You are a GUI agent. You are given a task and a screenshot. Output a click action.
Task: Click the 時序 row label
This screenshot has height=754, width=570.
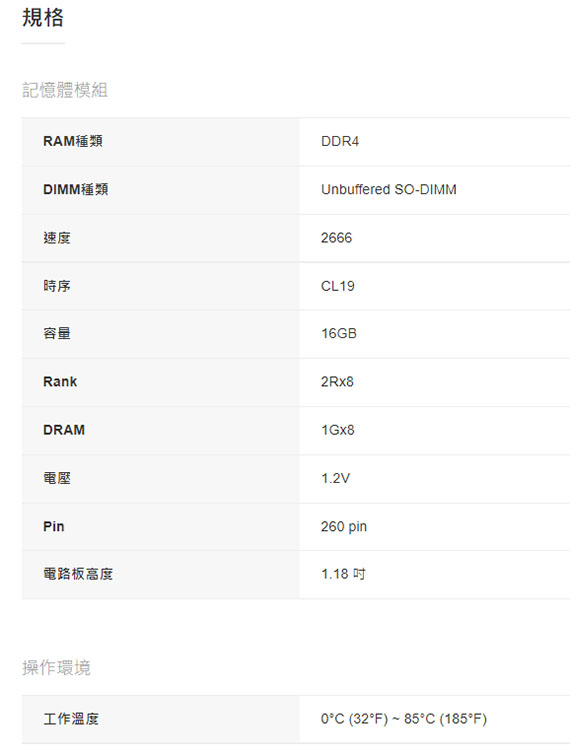[x=57, y=286]
